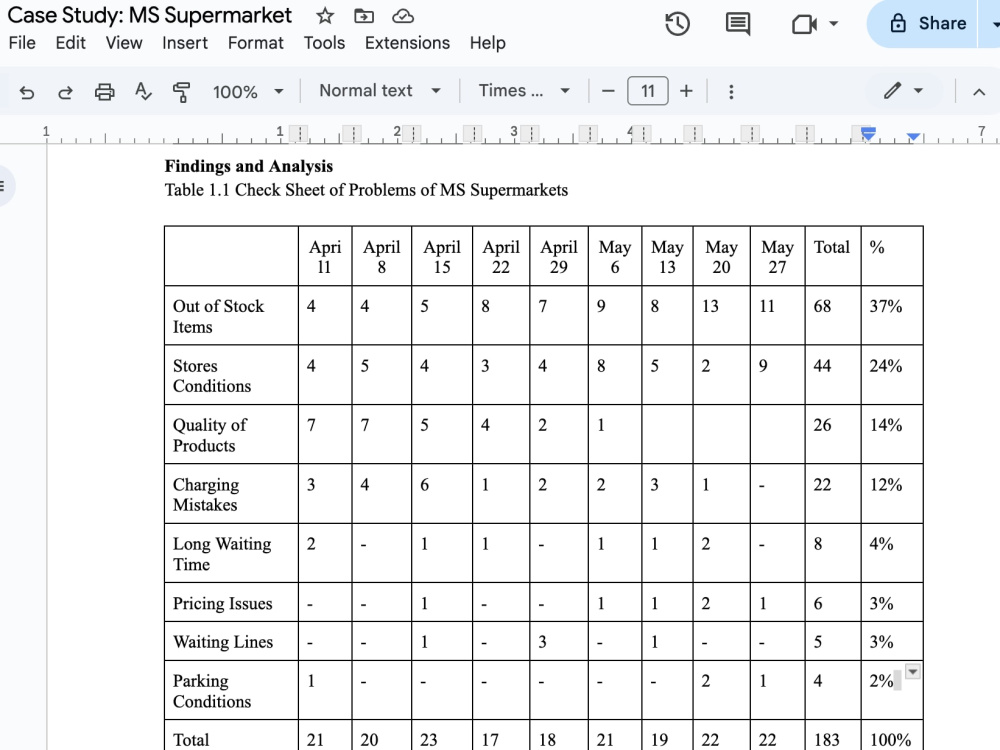Screen dimensions: 1000x750
Task: Open the move-to-folder icon
Action: (x=364, y=16)
